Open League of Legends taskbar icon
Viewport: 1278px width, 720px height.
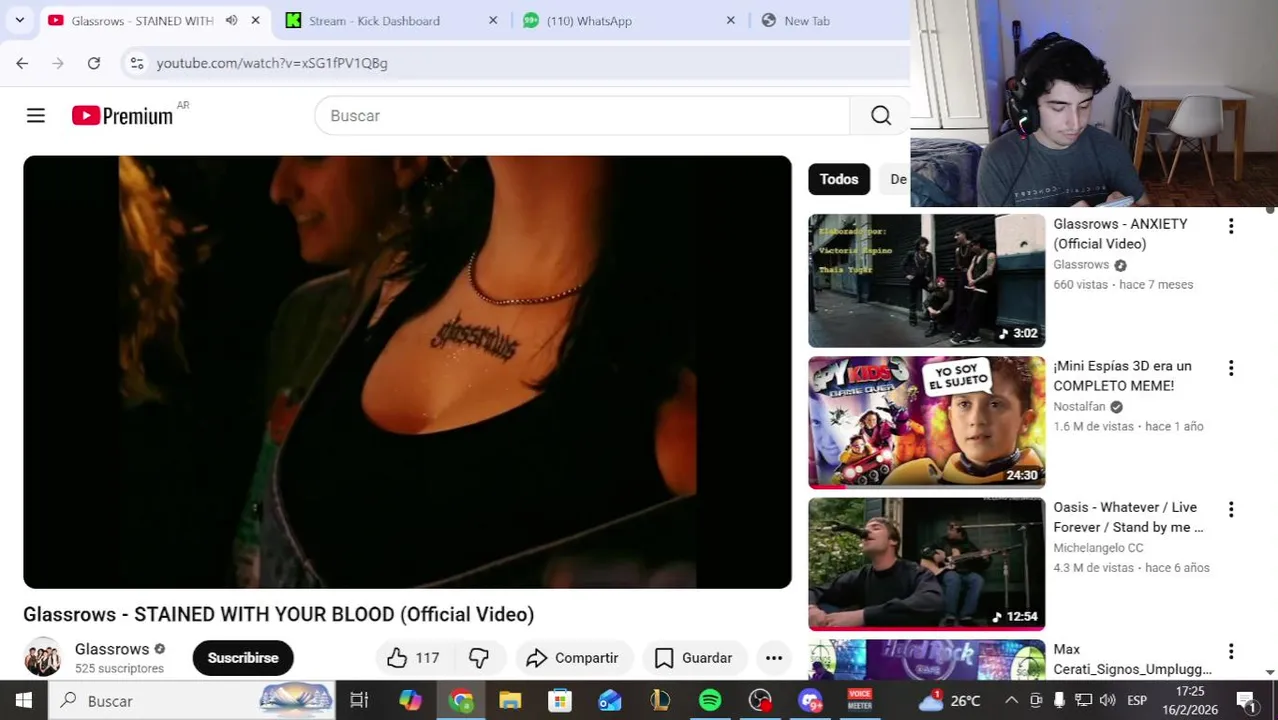tap(660, 701)
